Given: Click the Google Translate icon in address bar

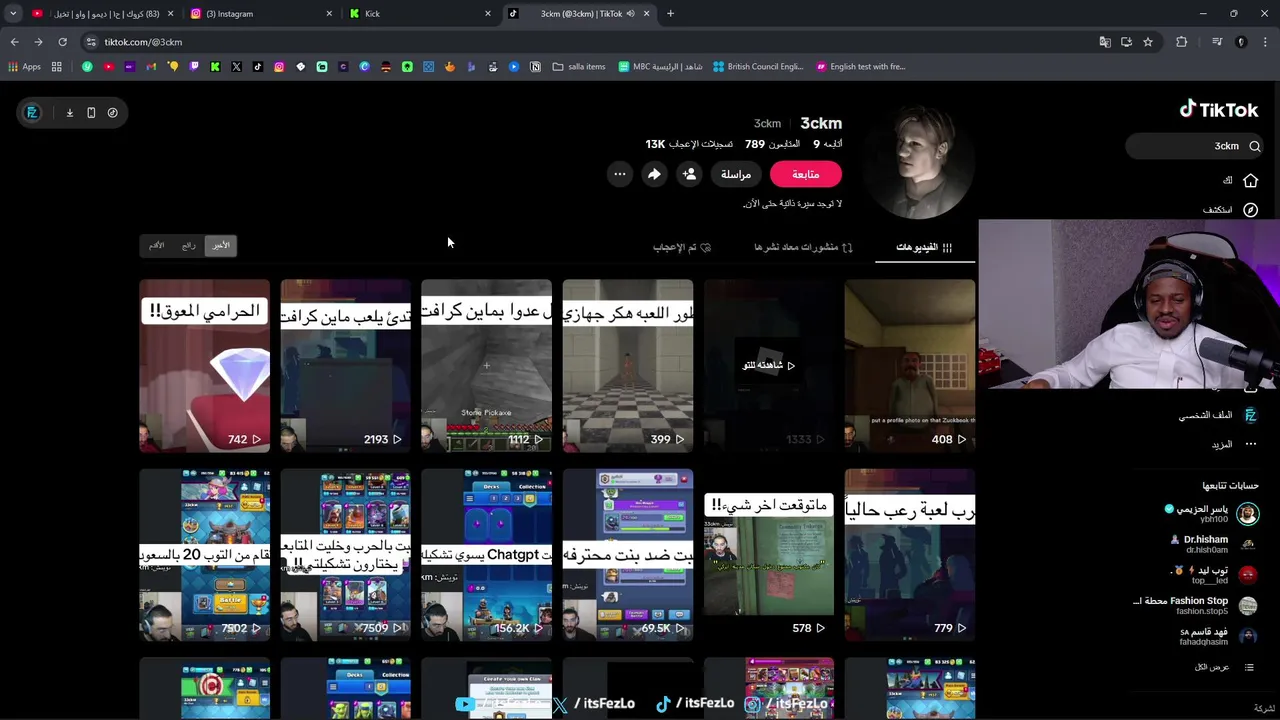Looking at the screenshot, I should point(1105,42).
